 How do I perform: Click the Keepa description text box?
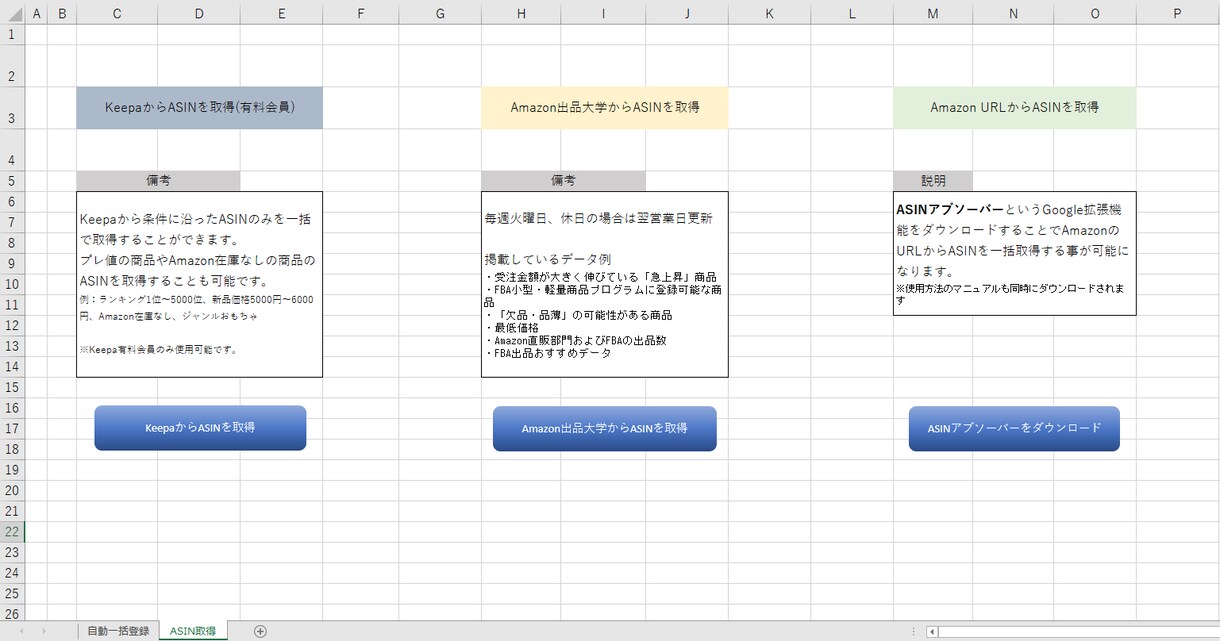(x=200, y=284)
